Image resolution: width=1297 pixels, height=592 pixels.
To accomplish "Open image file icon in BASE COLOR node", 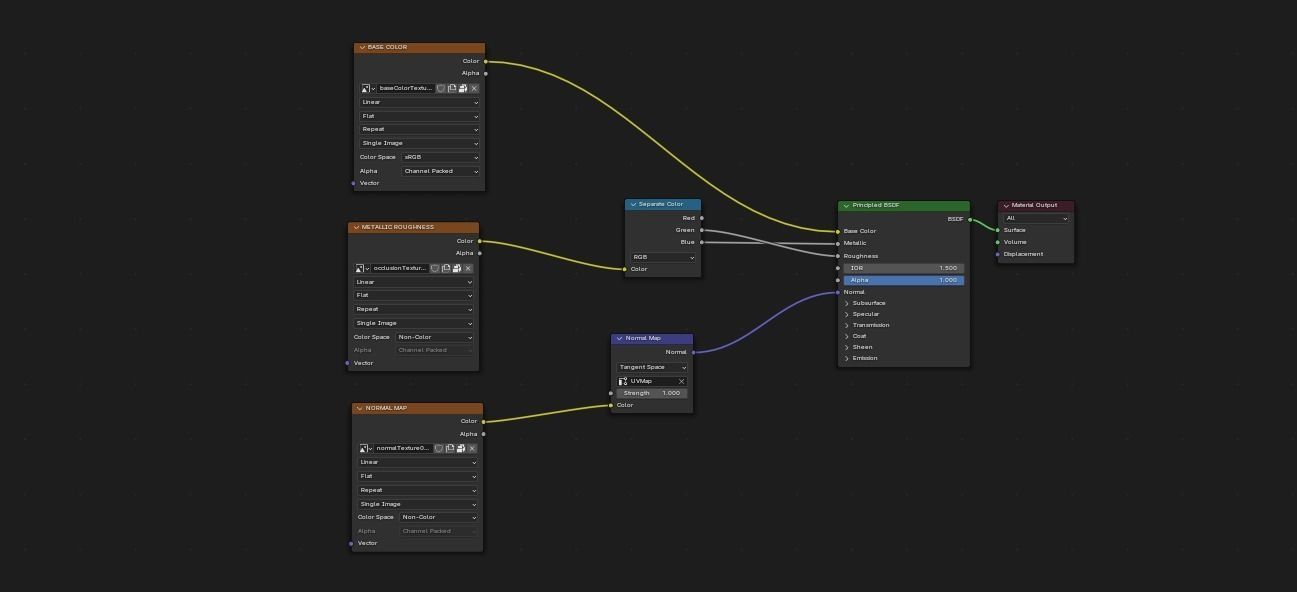I will (x=463, y=88).
